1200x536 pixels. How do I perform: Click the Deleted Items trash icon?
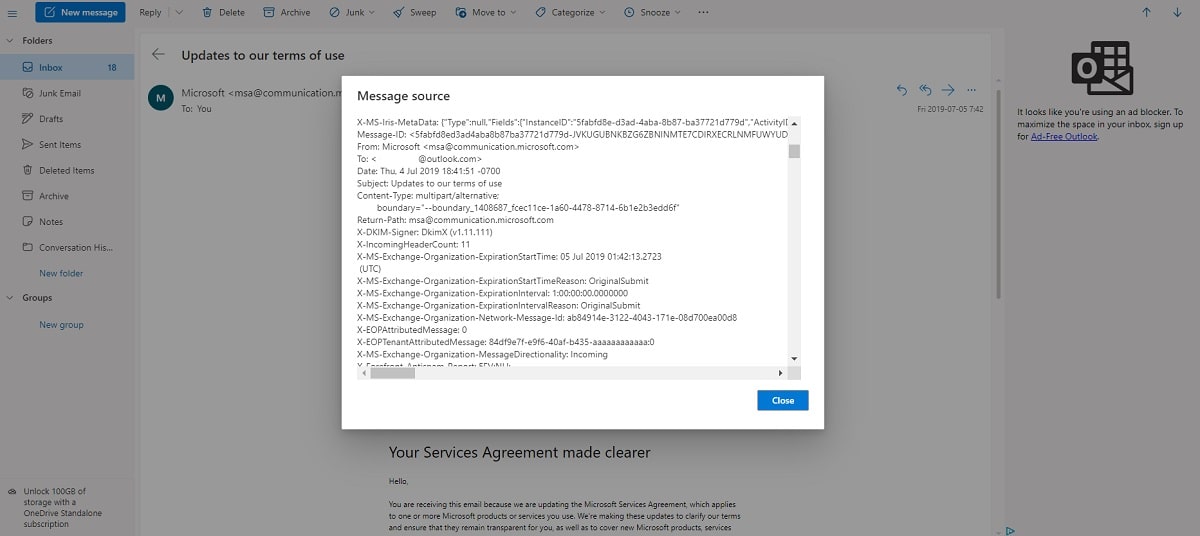(29, 170)
